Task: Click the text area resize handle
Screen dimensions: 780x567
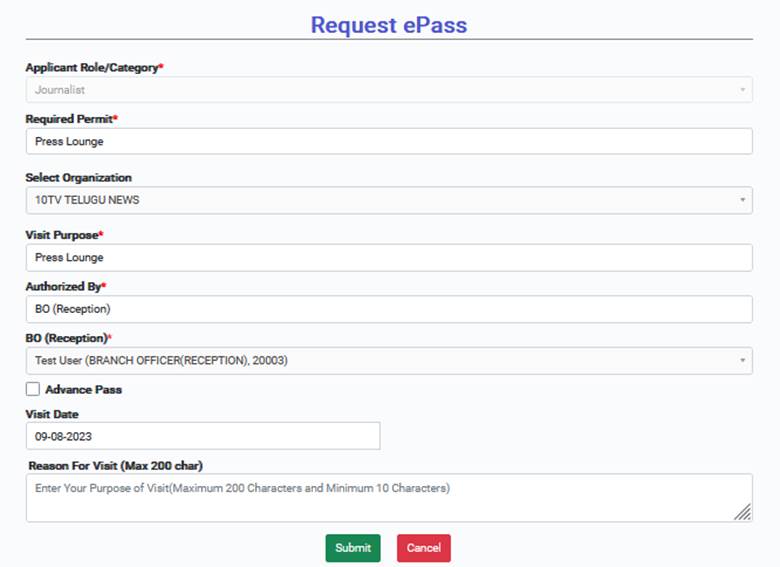Action: pyautogui.click(x=743, y=512)
